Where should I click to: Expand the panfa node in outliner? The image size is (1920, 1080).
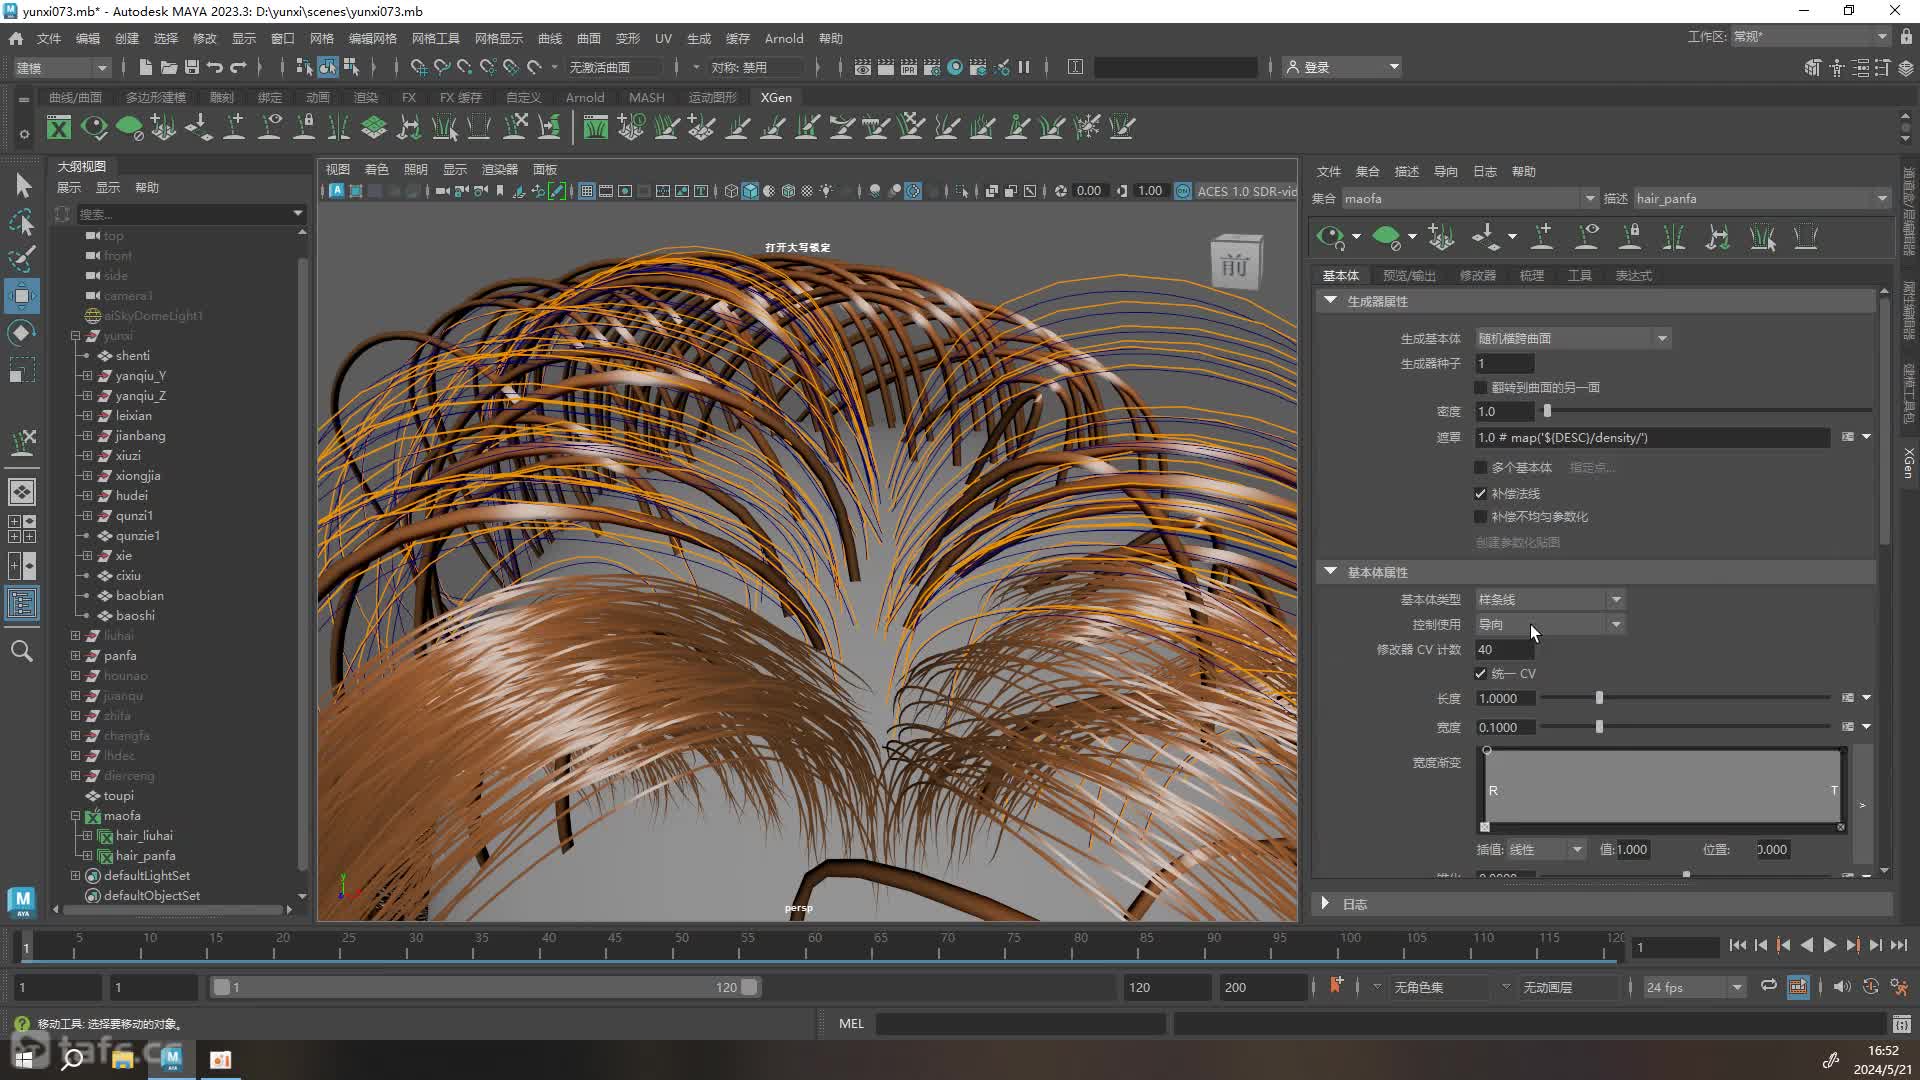point(75,655)
